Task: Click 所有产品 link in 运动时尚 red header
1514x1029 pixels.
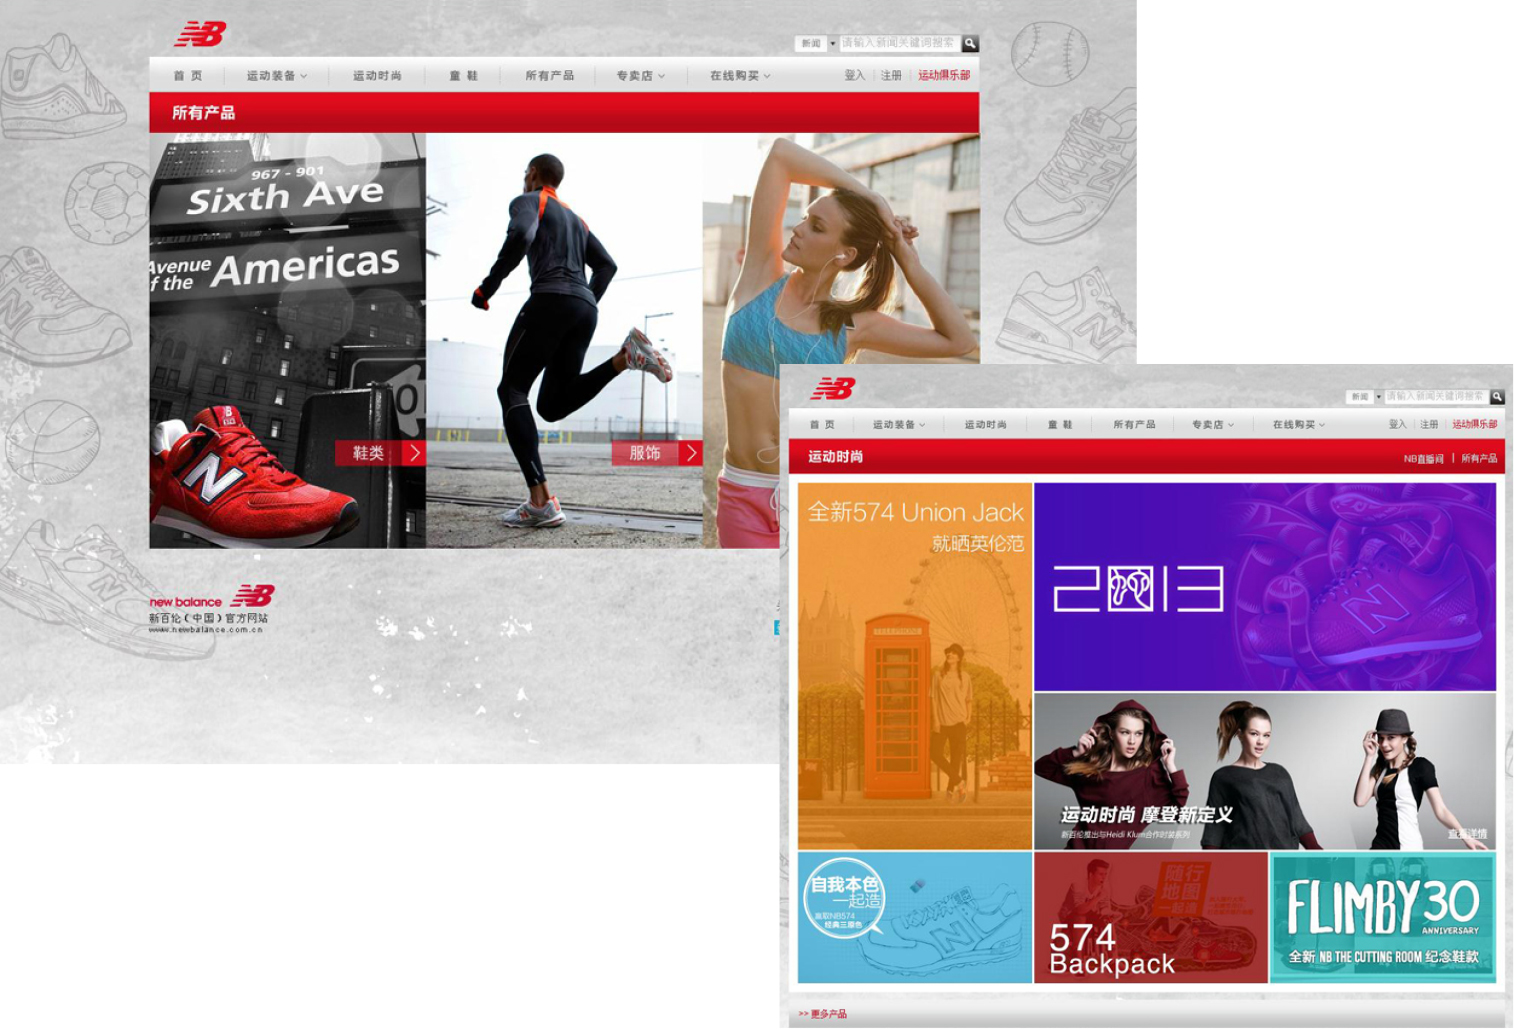Action: [x=1479, y=459]
